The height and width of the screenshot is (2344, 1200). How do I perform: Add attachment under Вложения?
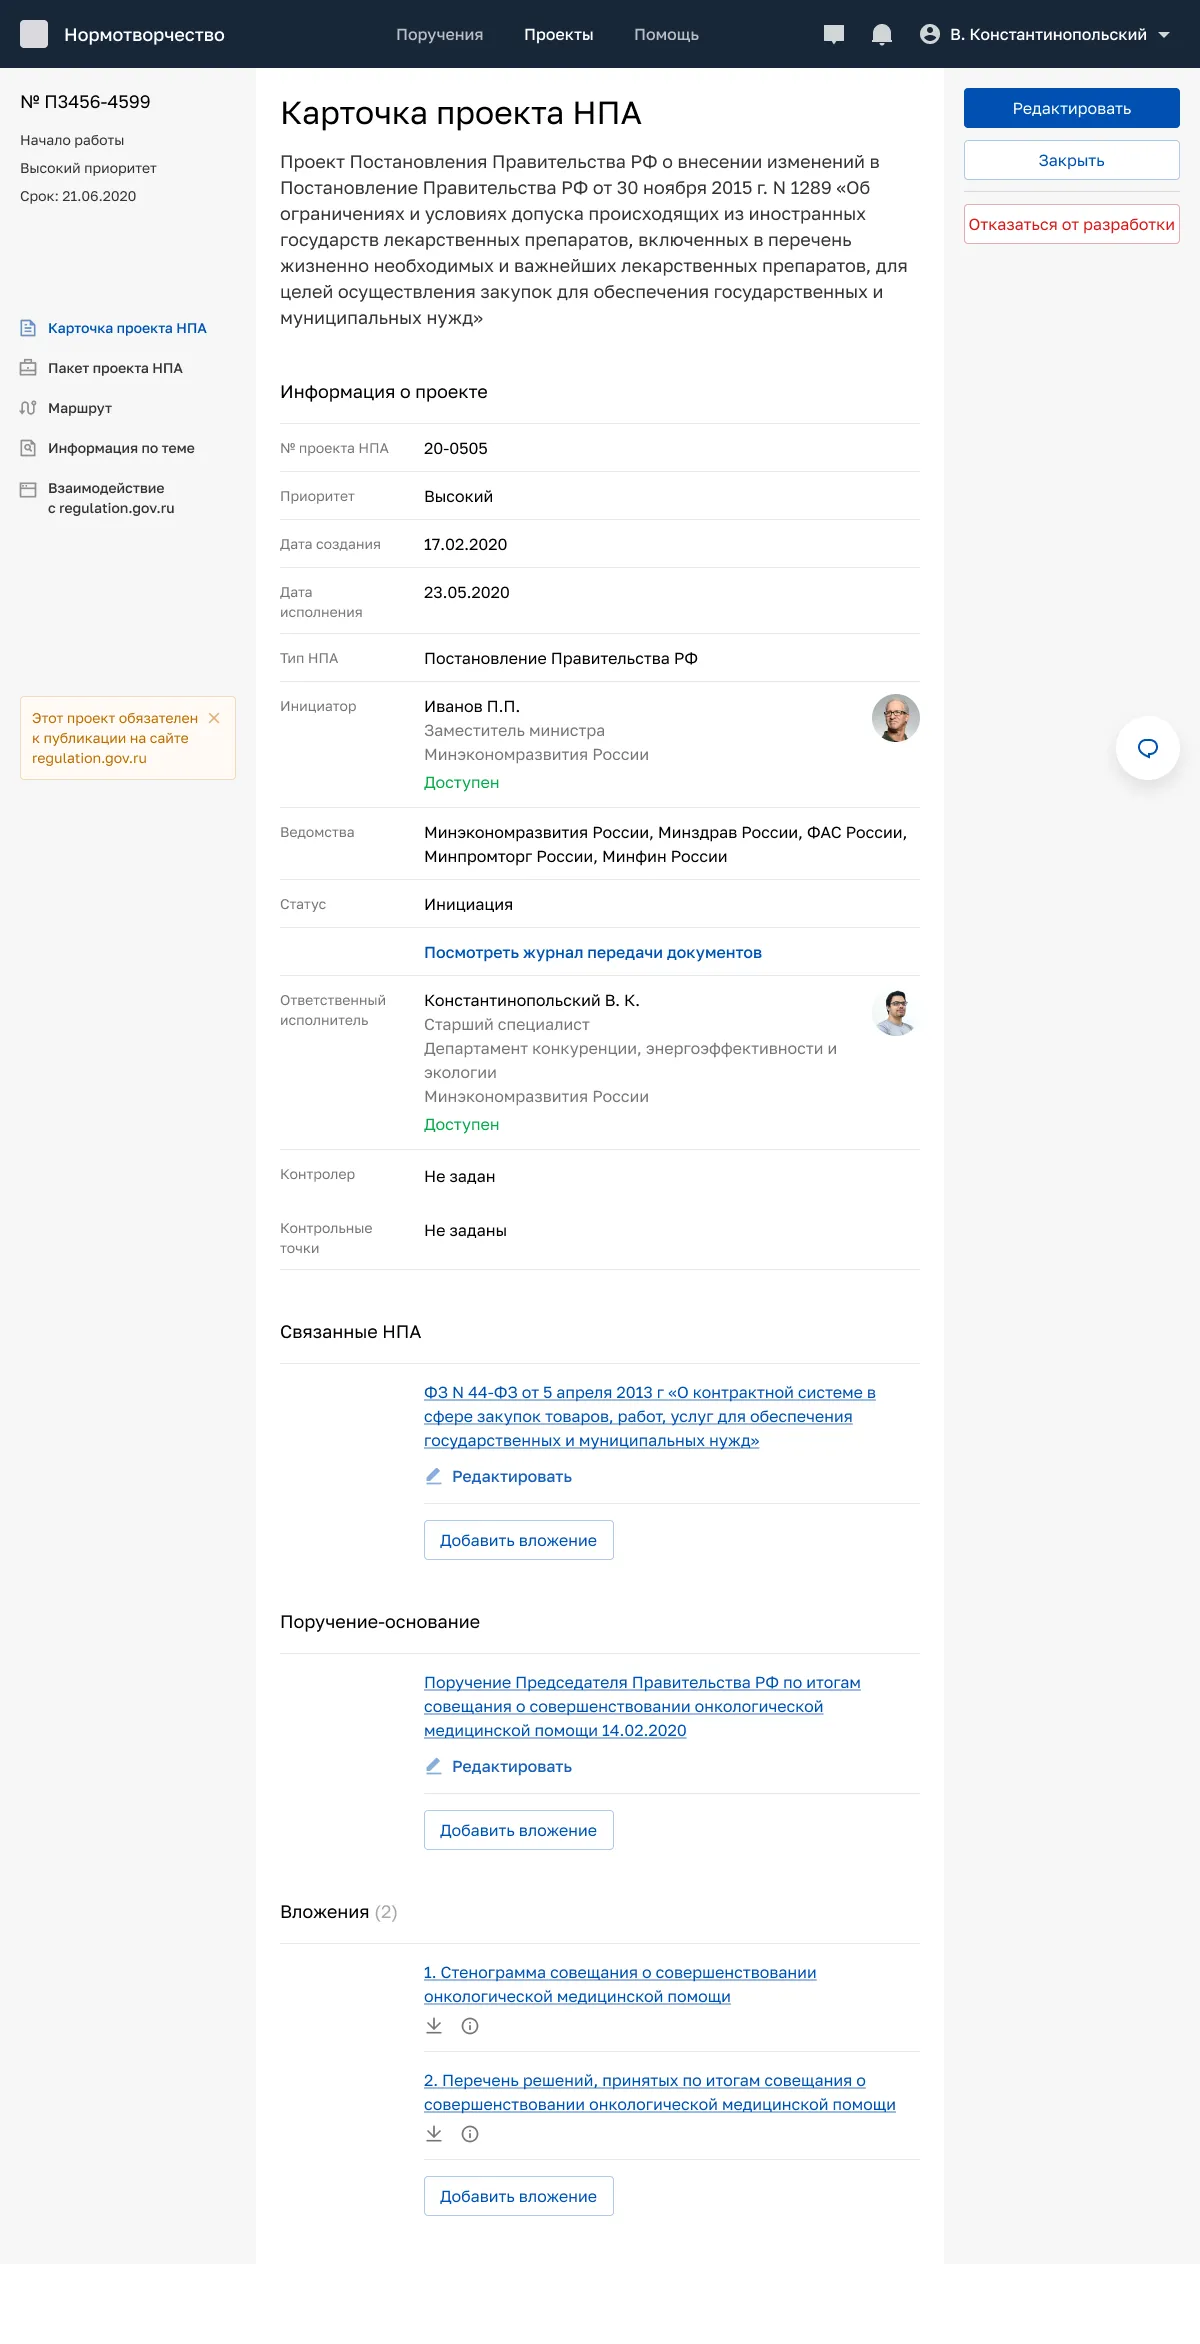click(519, 2196)
